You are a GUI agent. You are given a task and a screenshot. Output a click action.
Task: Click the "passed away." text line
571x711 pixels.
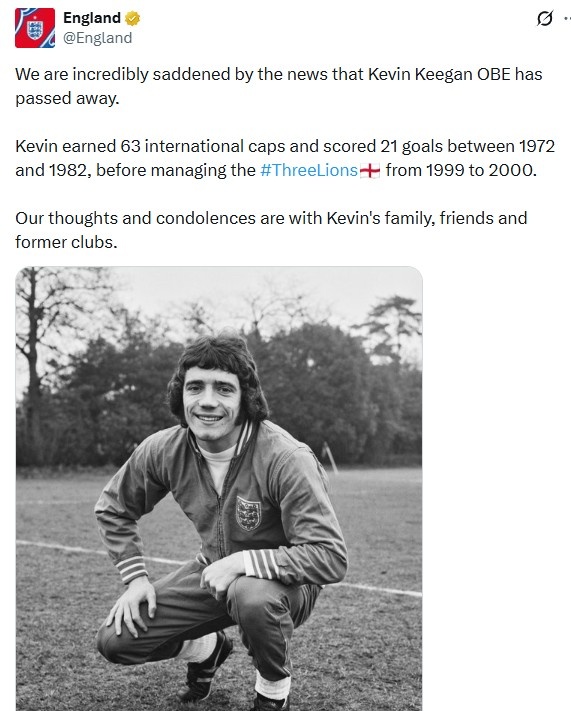pyautogui.click(x=67, y=98)
